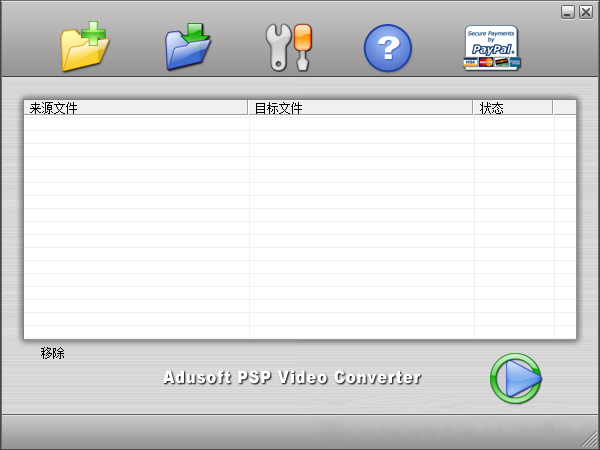The height and width of the screenshot is (450, 600).
Task: Minimize the converter window
Action: pyautogui.click(x=568, y=12)
